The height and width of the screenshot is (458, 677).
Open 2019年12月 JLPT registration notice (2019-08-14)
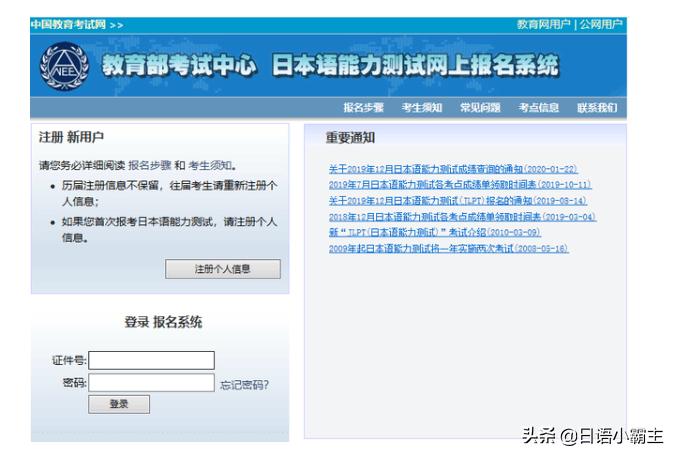tap(458, 201)
